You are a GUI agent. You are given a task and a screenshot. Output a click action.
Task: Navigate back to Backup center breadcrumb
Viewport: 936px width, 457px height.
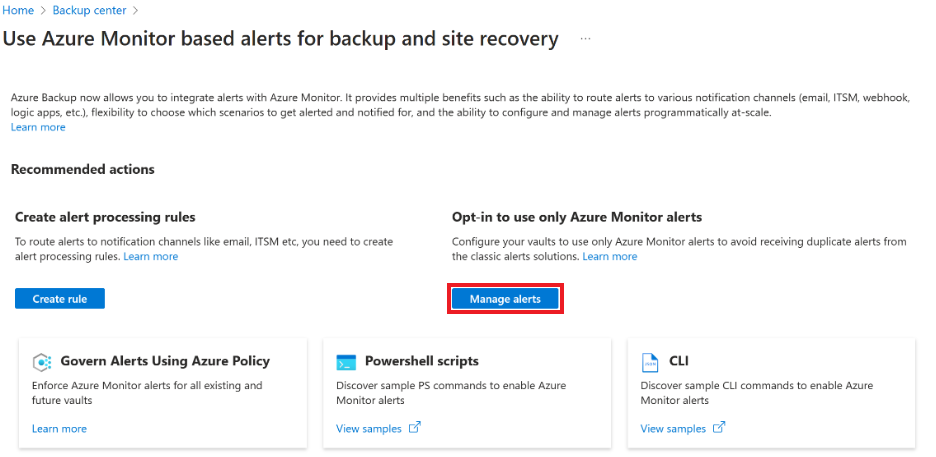click(89, 10)
